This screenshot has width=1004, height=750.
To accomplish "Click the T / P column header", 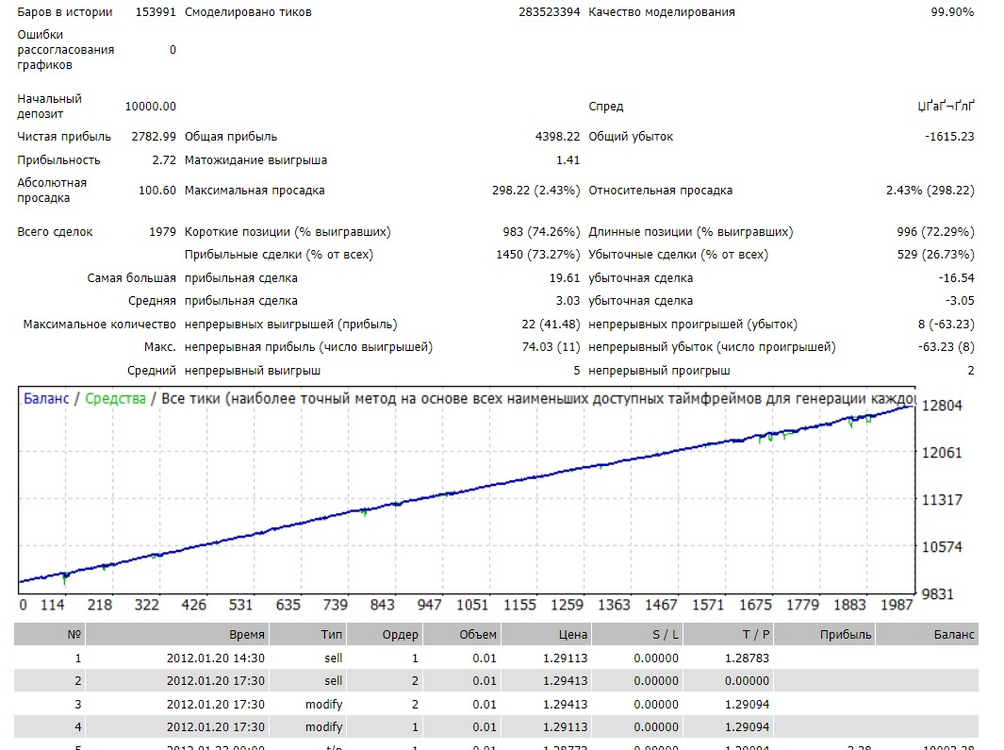I will click(756, 634).
